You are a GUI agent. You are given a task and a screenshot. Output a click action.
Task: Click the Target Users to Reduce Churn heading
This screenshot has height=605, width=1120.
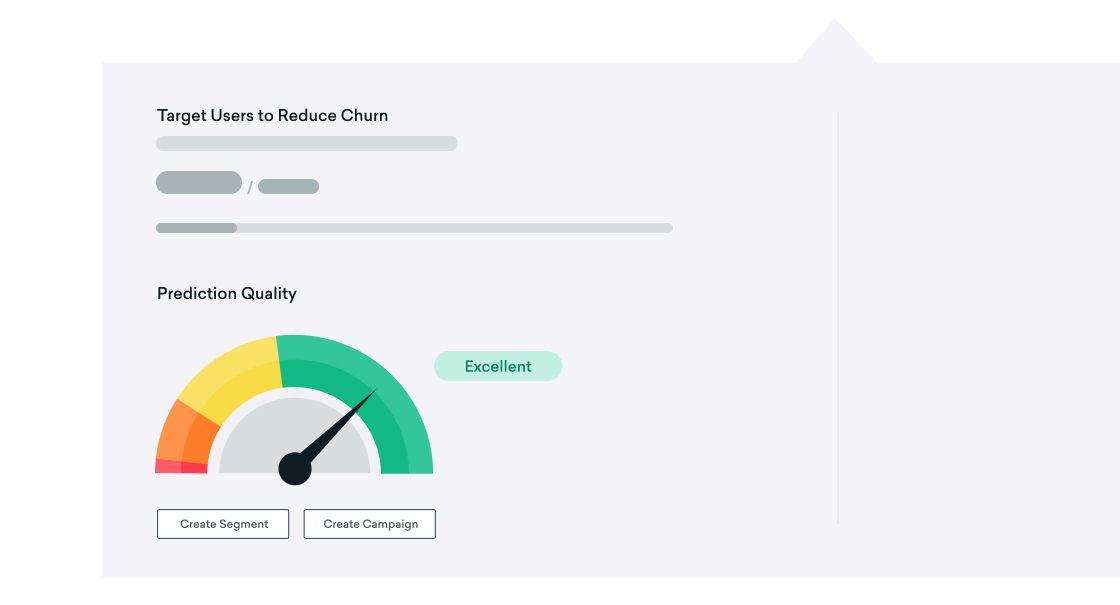tap(272, 116)
